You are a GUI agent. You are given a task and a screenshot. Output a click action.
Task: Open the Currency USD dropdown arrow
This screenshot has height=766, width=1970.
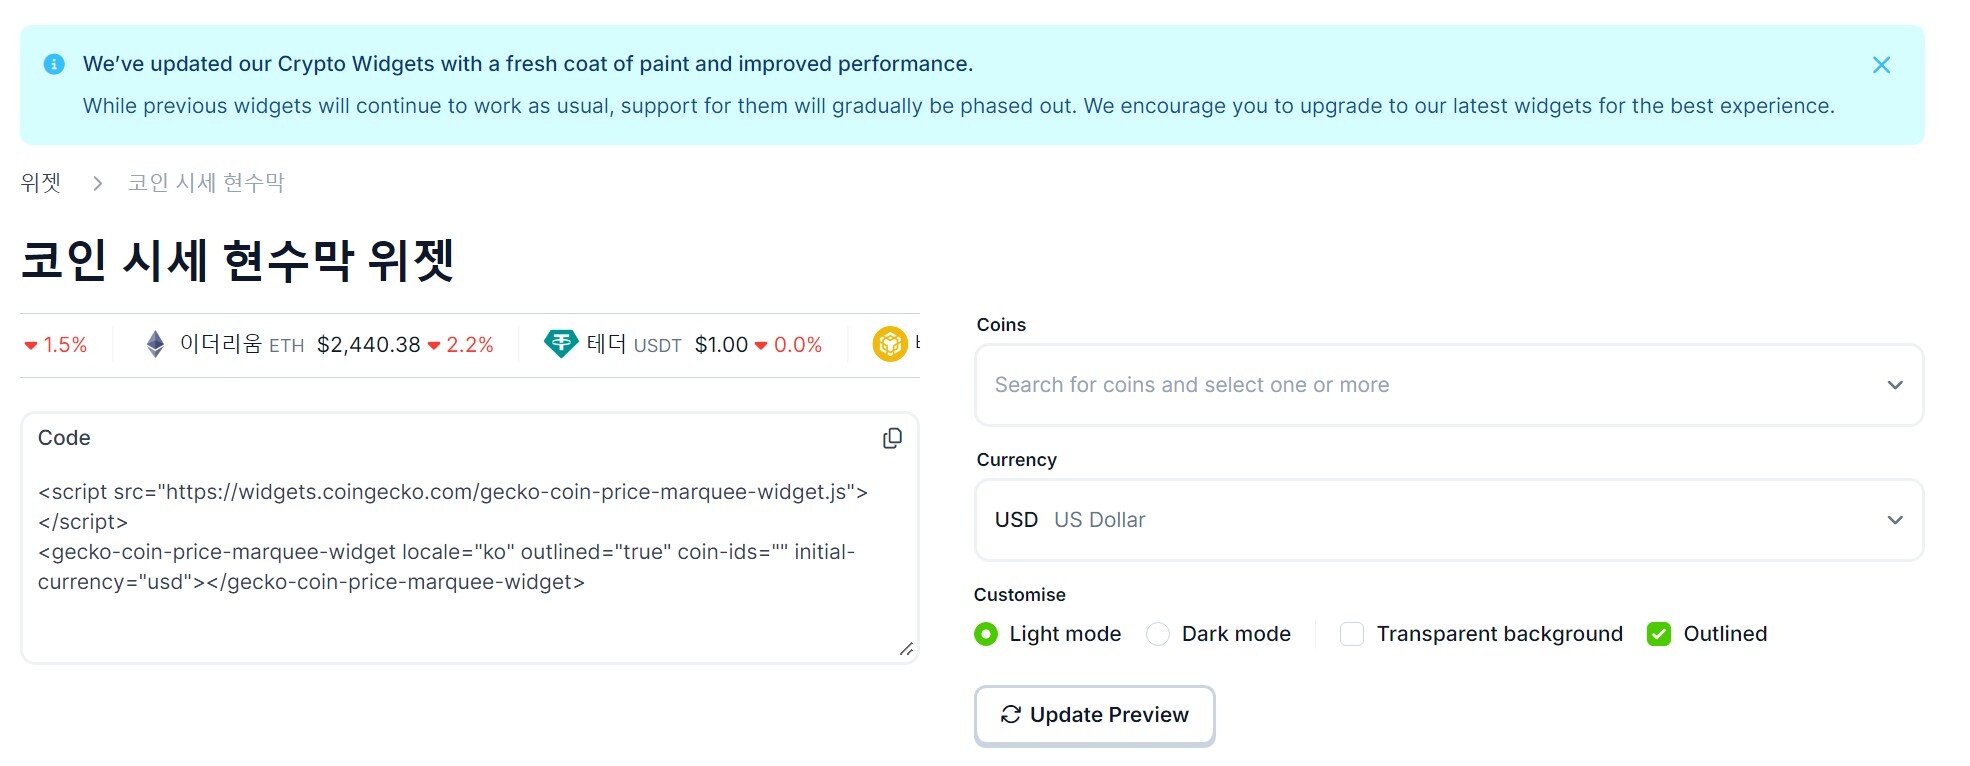coord(1894,520)
